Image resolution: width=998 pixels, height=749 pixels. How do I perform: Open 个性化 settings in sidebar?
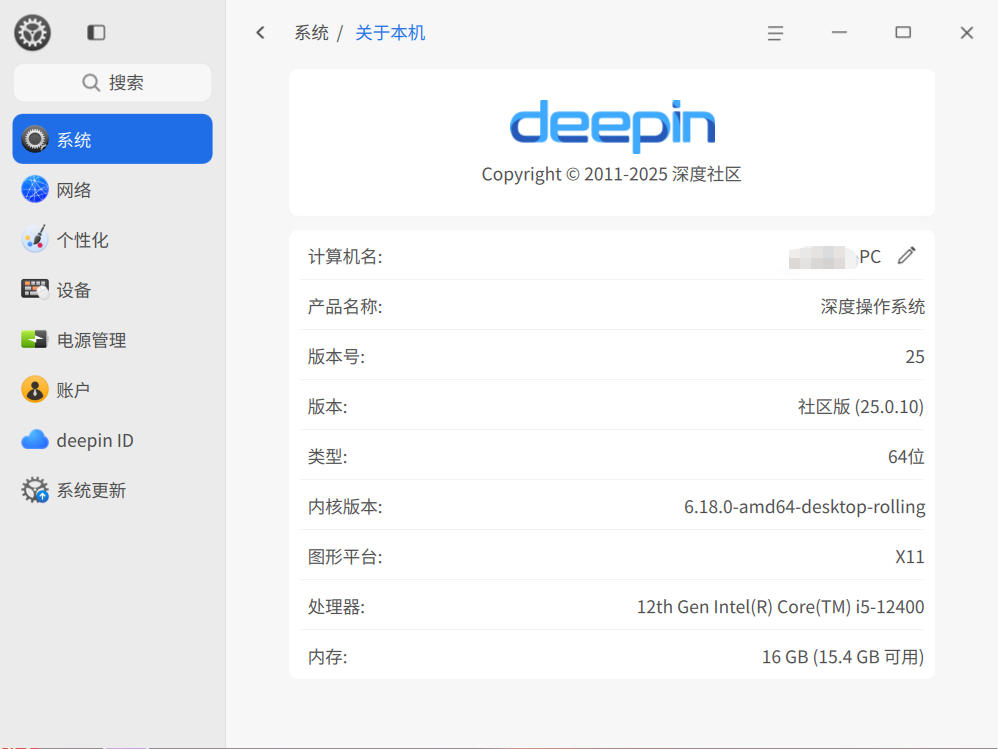tap(113, 240)
